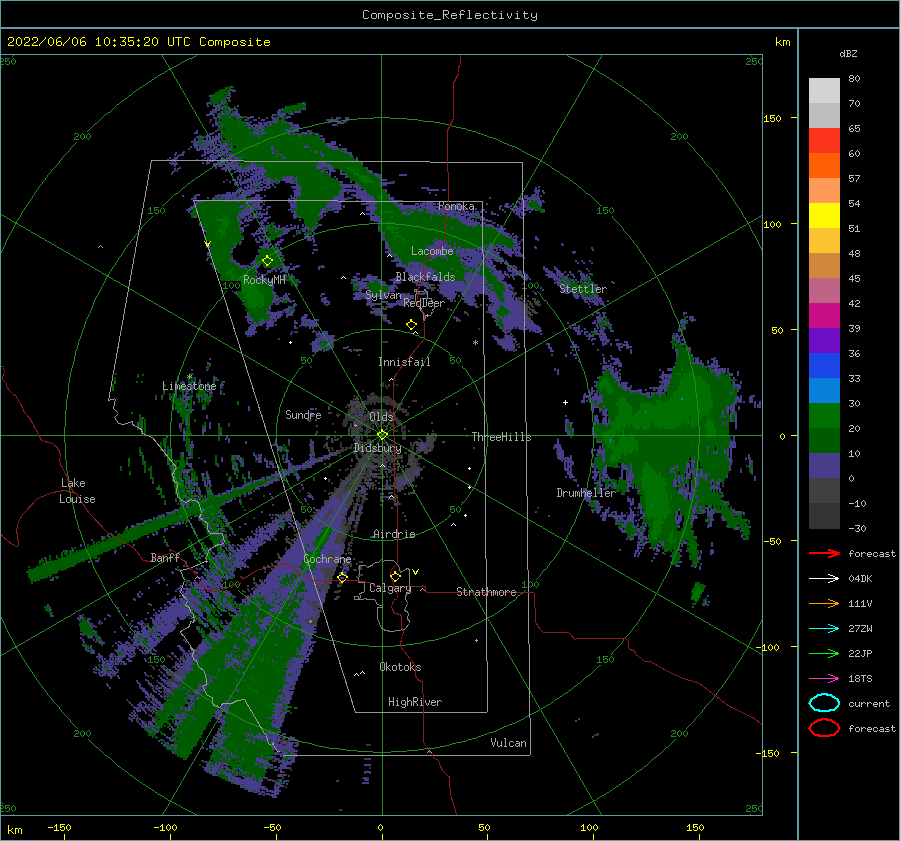
Task: Click the Ponoka town label
Action: pyautogui.click(x=456, y=206)
